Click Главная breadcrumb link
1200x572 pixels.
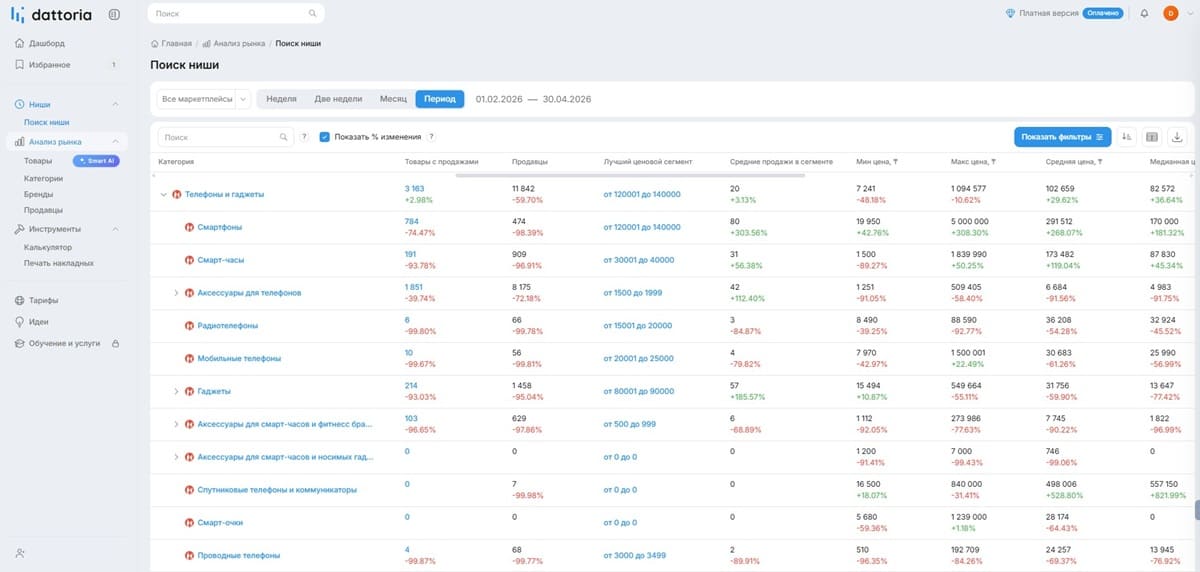(x=177, y=44)
